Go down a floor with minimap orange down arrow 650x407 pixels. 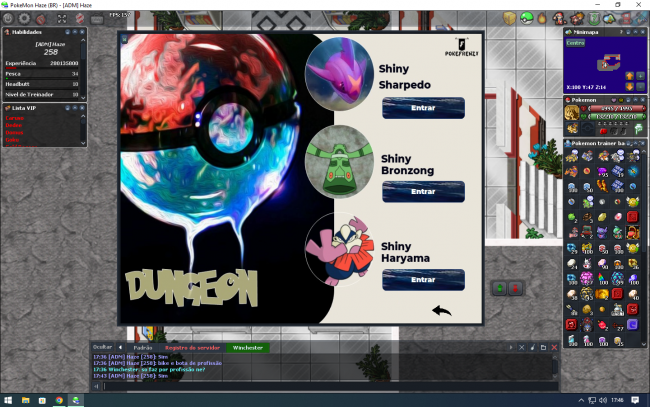click(630, 87)
